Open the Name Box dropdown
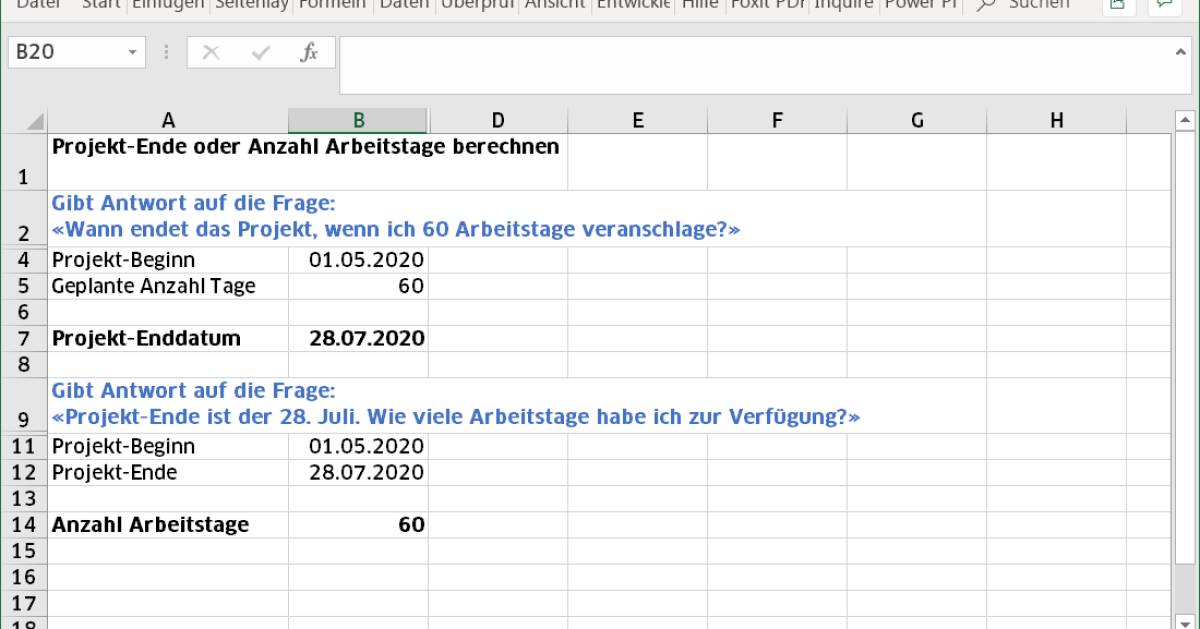This screenshot has height=629, width=1200. click(x=133, y=53)
